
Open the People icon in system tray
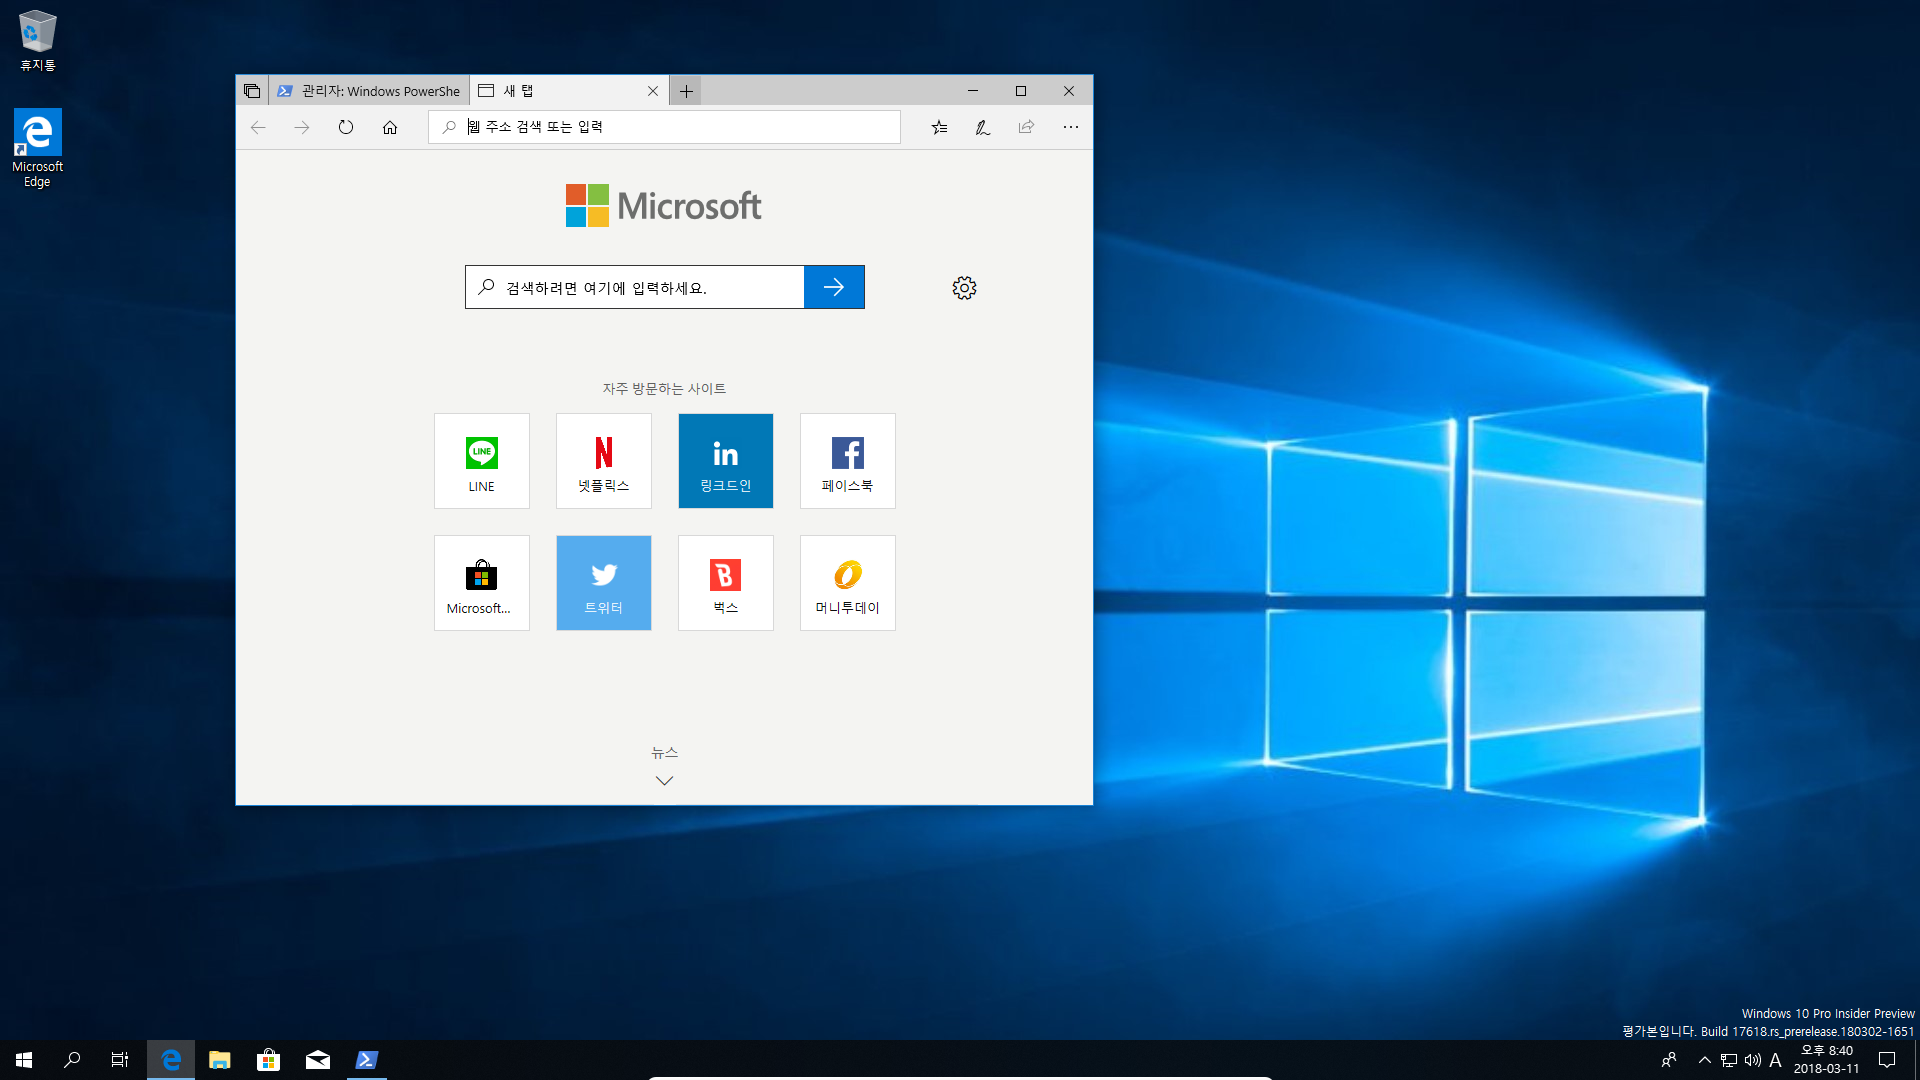1669,1060
